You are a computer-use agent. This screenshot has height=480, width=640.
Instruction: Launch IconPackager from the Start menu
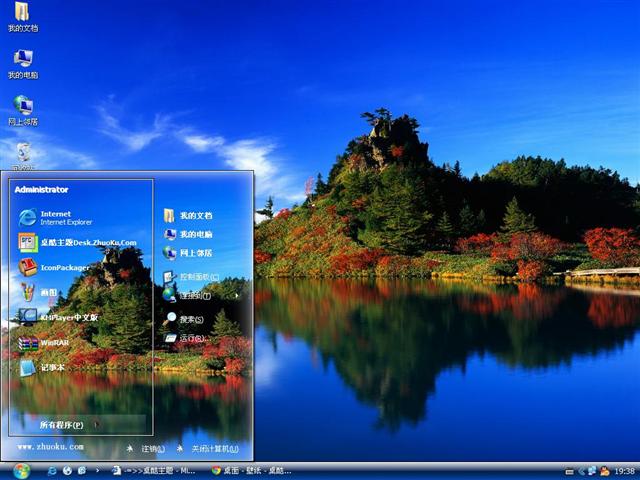[54, 268]
